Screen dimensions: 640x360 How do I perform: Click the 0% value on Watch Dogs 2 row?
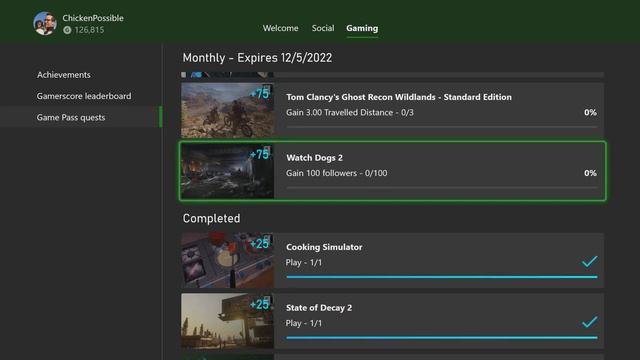pyautogui.click(x=590, y=173)
